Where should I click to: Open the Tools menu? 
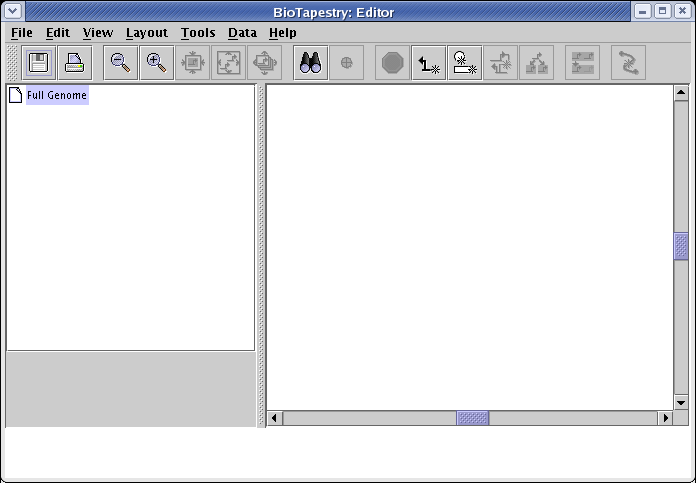[x=198, y=33]
